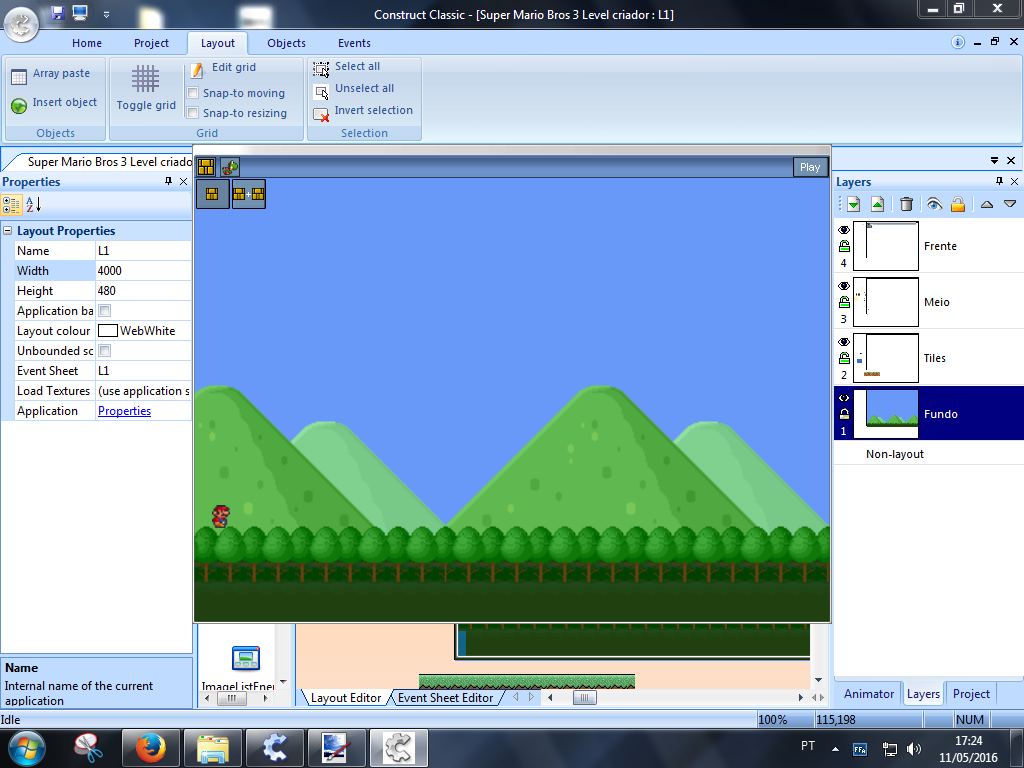Click the Event Sheet value L1
This screenshot has height=768, width=1024.
(143, 371)
